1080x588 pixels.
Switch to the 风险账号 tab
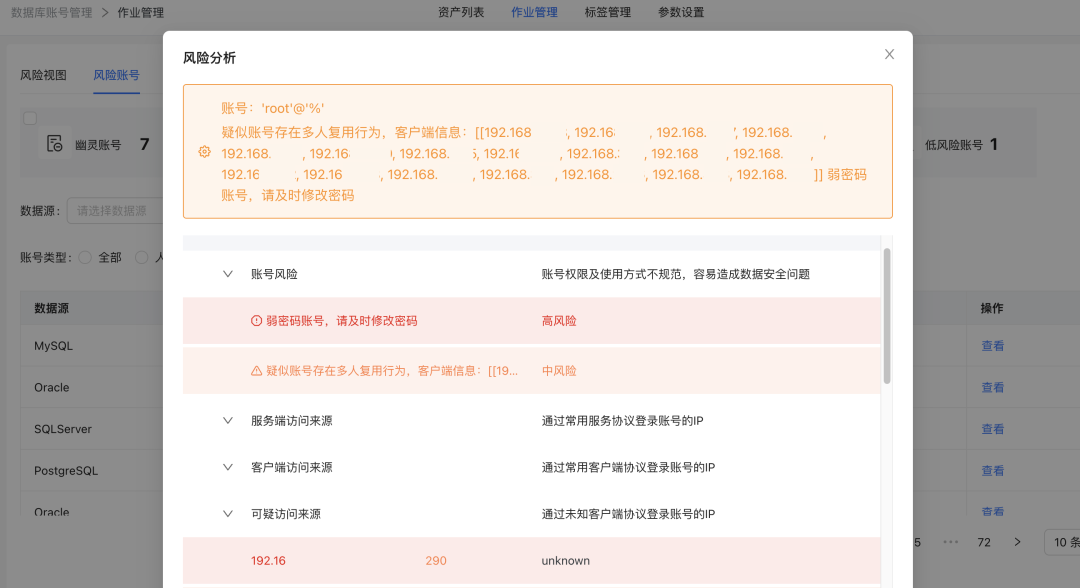tap(116, 75)
